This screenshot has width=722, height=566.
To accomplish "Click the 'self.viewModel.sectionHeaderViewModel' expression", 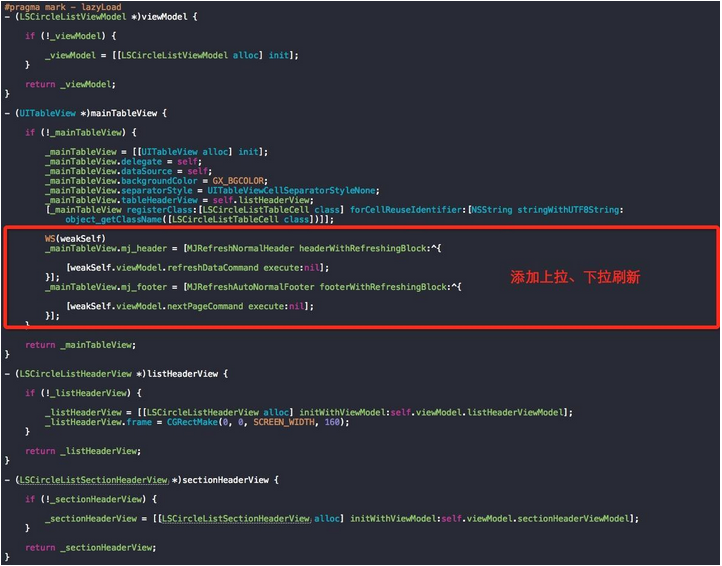I will tap(536, 519).
